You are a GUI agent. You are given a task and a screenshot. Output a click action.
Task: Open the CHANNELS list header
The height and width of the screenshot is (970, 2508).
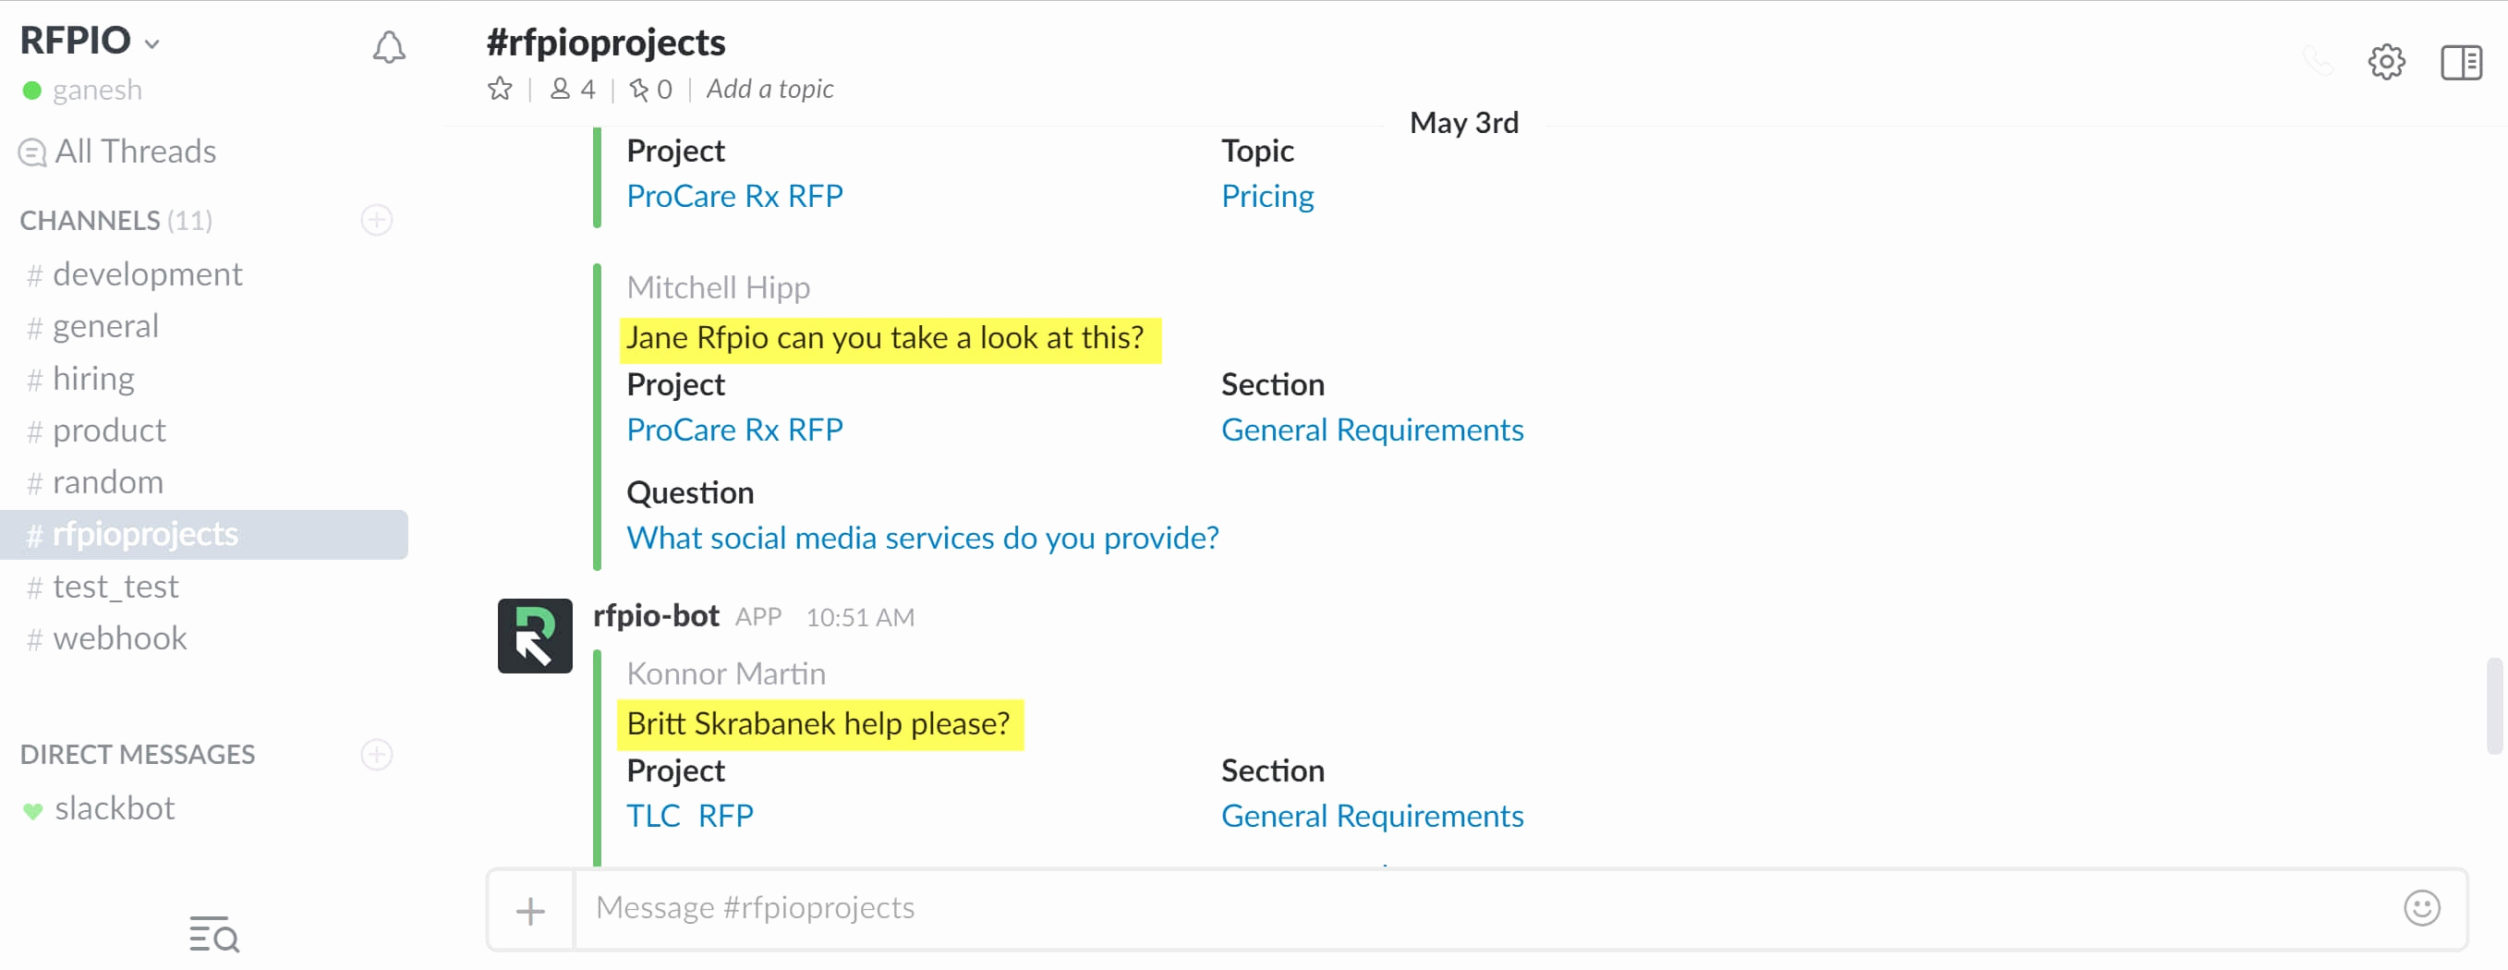click(116, 220)
